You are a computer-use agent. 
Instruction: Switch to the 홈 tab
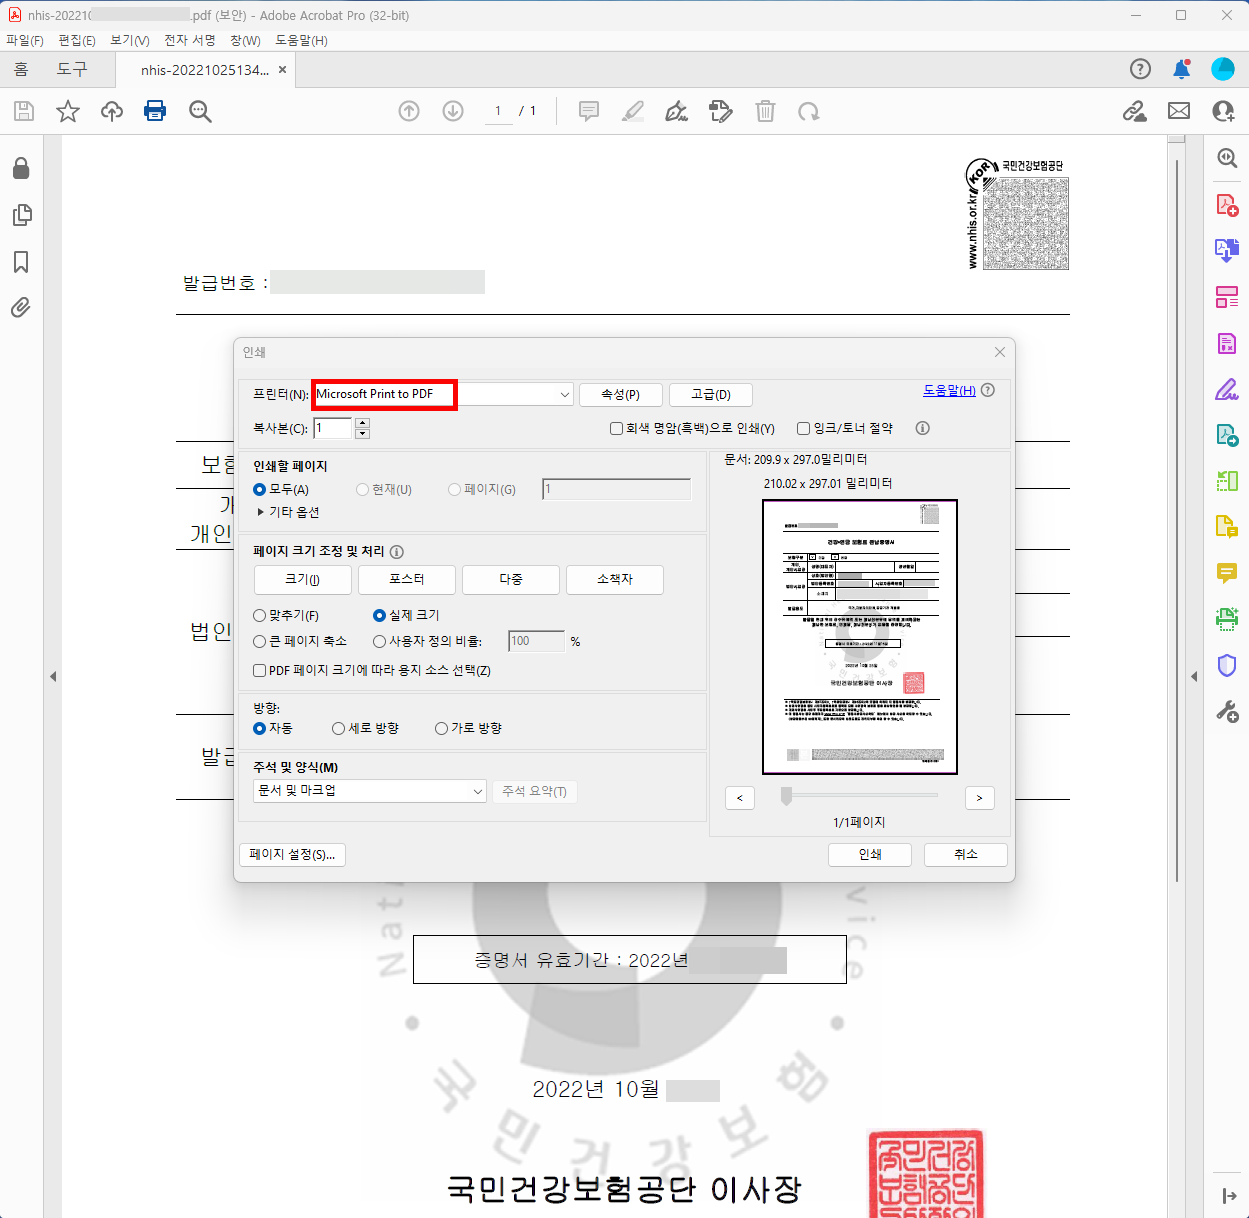click(x=21, y=69)
